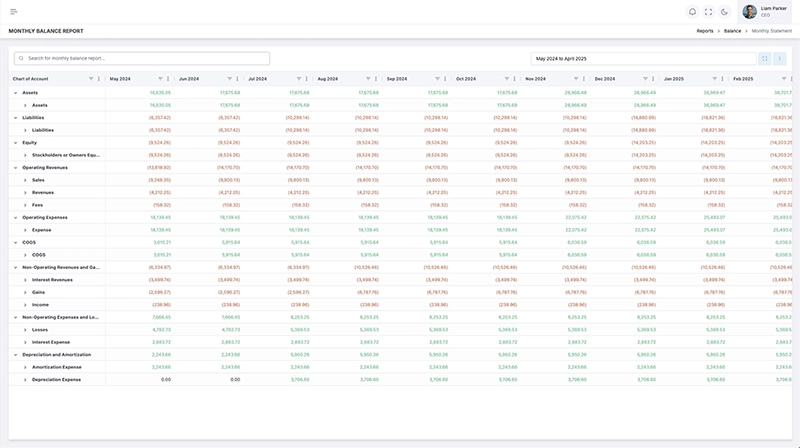800x448 pixels.
Task: Expand the Losses row
Action: 25,330
